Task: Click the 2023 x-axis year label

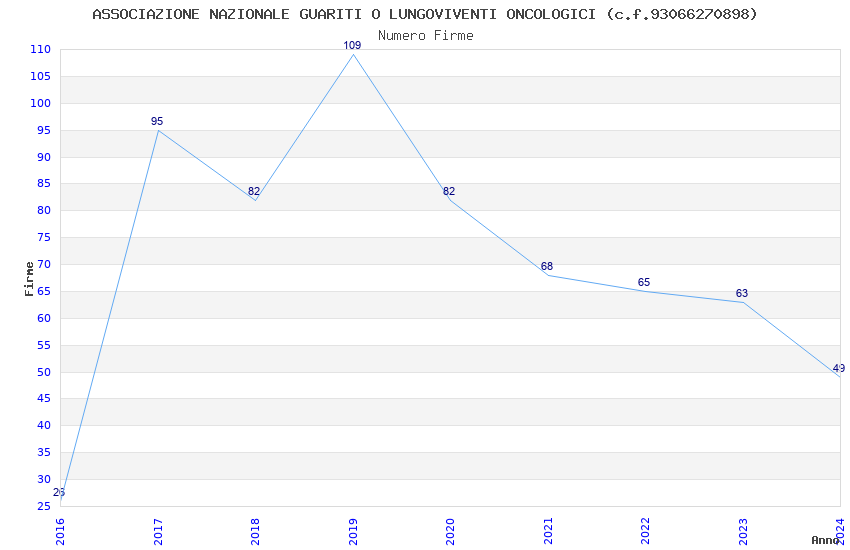Action: (743, 532)
